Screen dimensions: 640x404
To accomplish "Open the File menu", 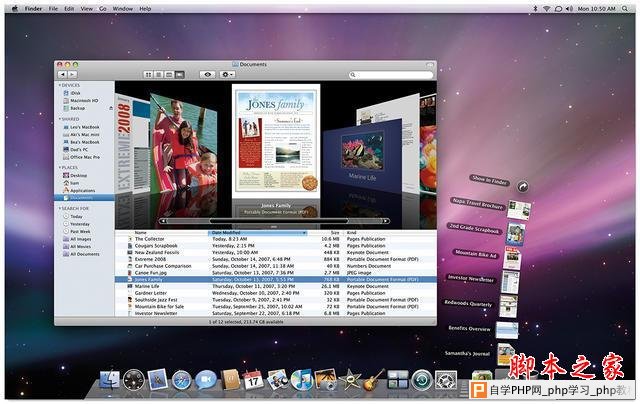I will coord(53,9).
